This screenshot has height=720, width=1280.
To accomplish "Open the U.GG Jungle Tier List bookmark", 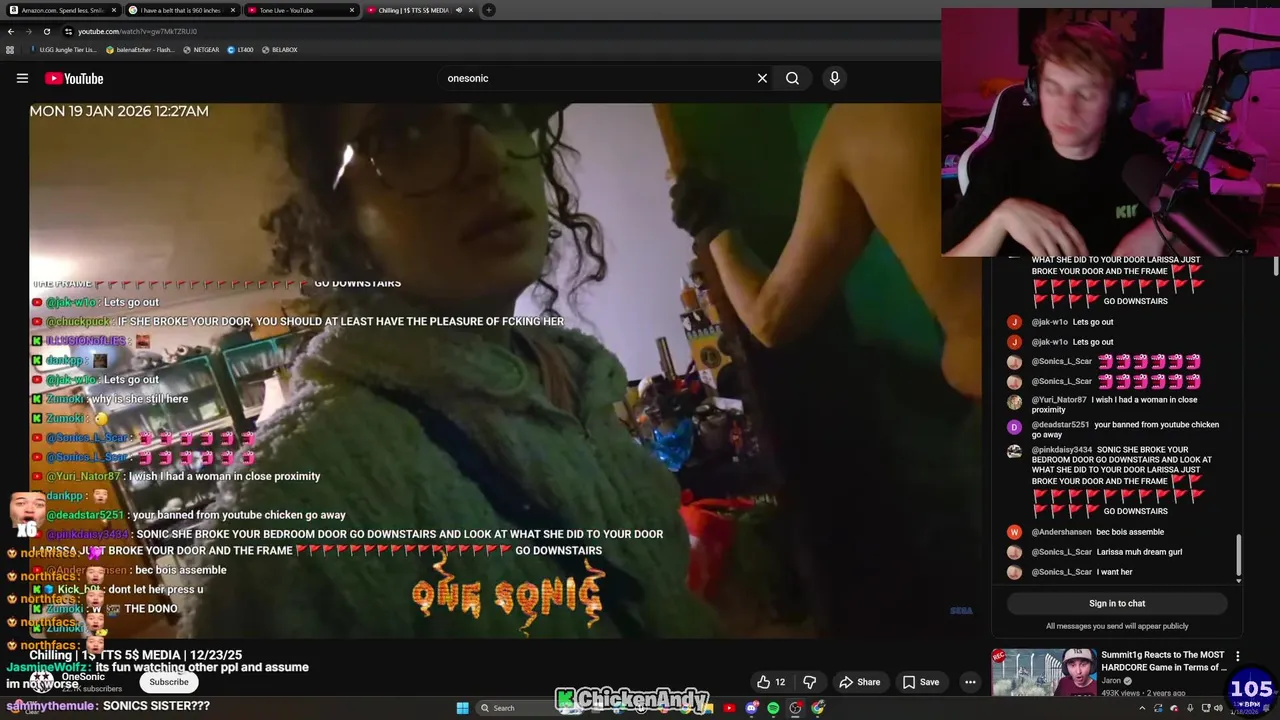I will click(x=62, y=49).
